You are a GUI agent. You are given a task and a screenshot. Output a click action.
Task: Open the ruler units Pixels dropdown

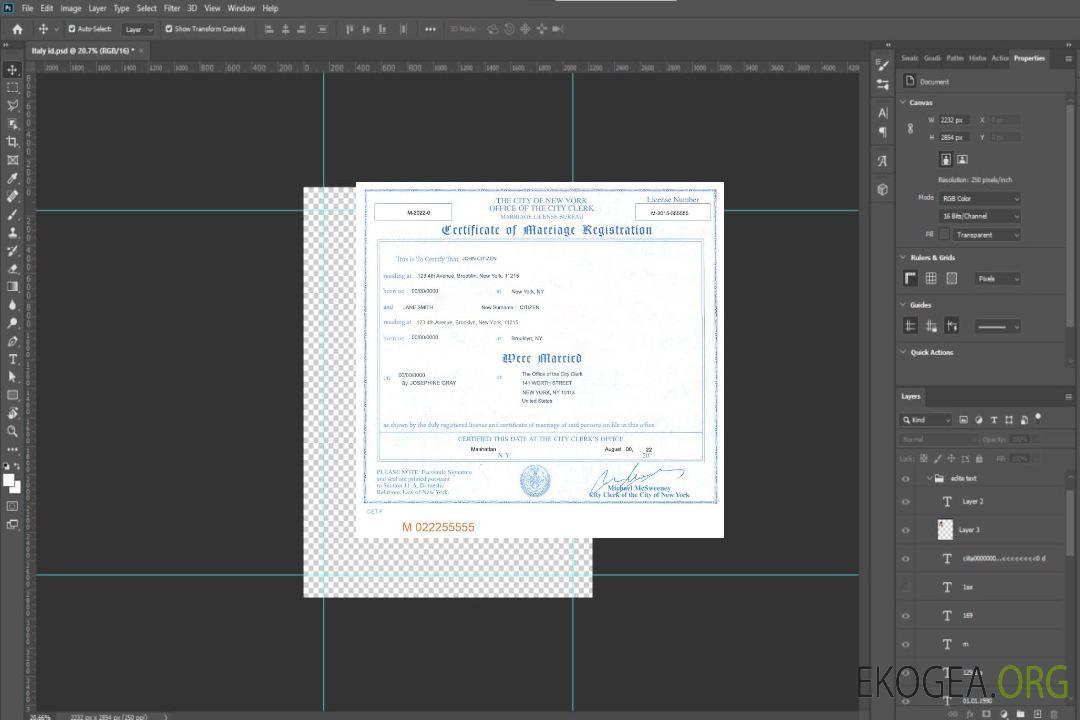tap(997, 279)
